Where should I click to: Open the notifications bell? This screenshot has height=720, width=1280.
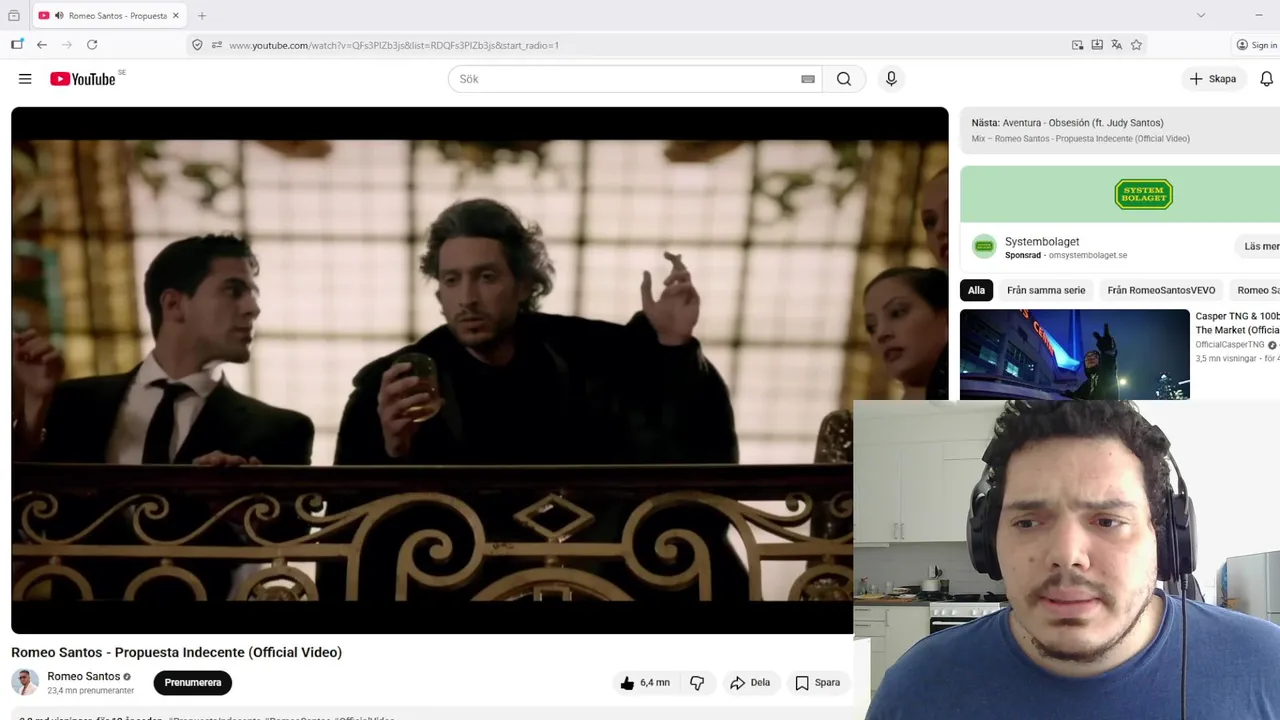(1266, 79)
